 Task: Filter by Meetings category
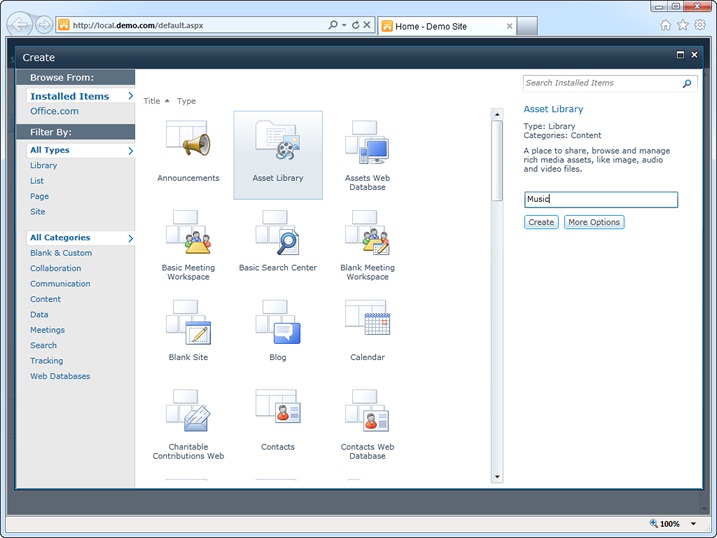[x=47, y=330]
